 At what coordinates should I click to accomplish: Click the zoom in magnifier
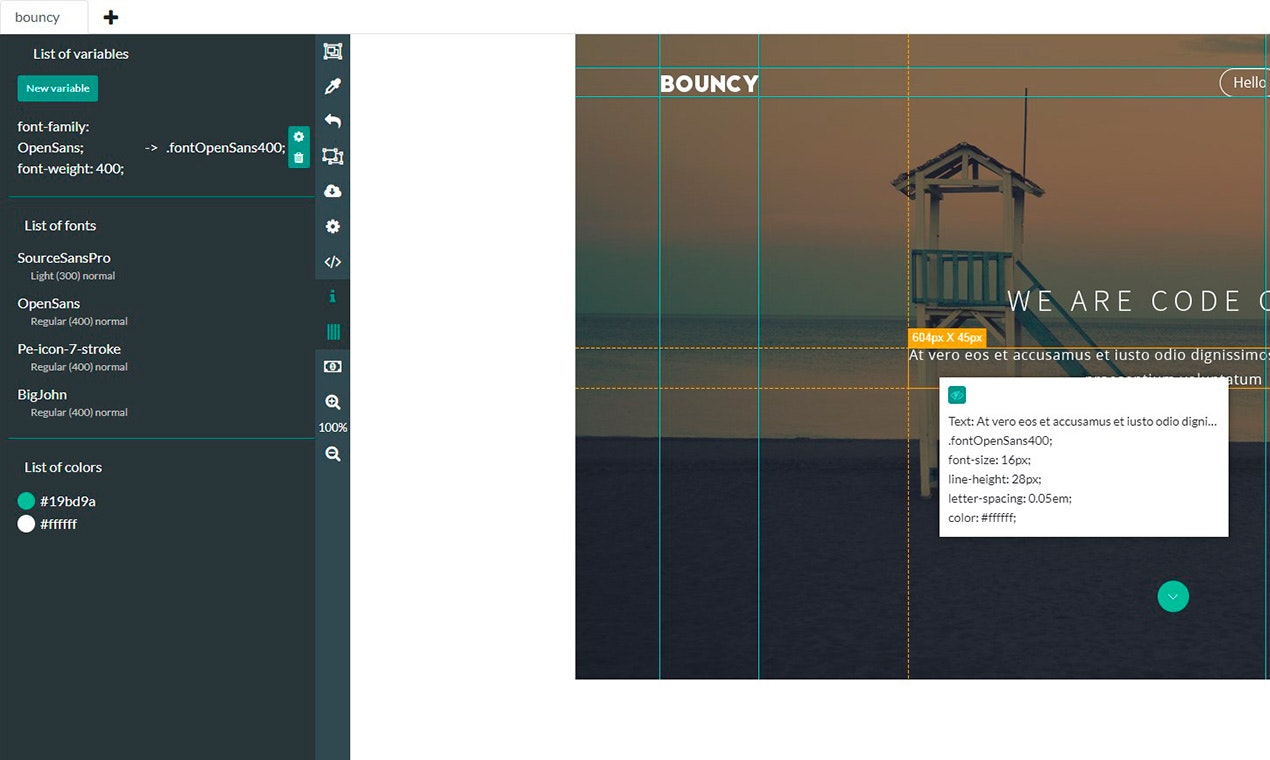(333, 402)
